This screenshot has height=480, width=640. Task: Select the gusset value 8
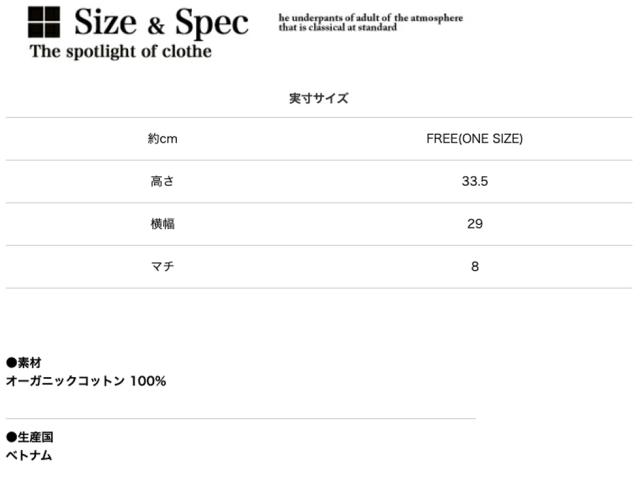pyautogui.click(x=475, y=267)
